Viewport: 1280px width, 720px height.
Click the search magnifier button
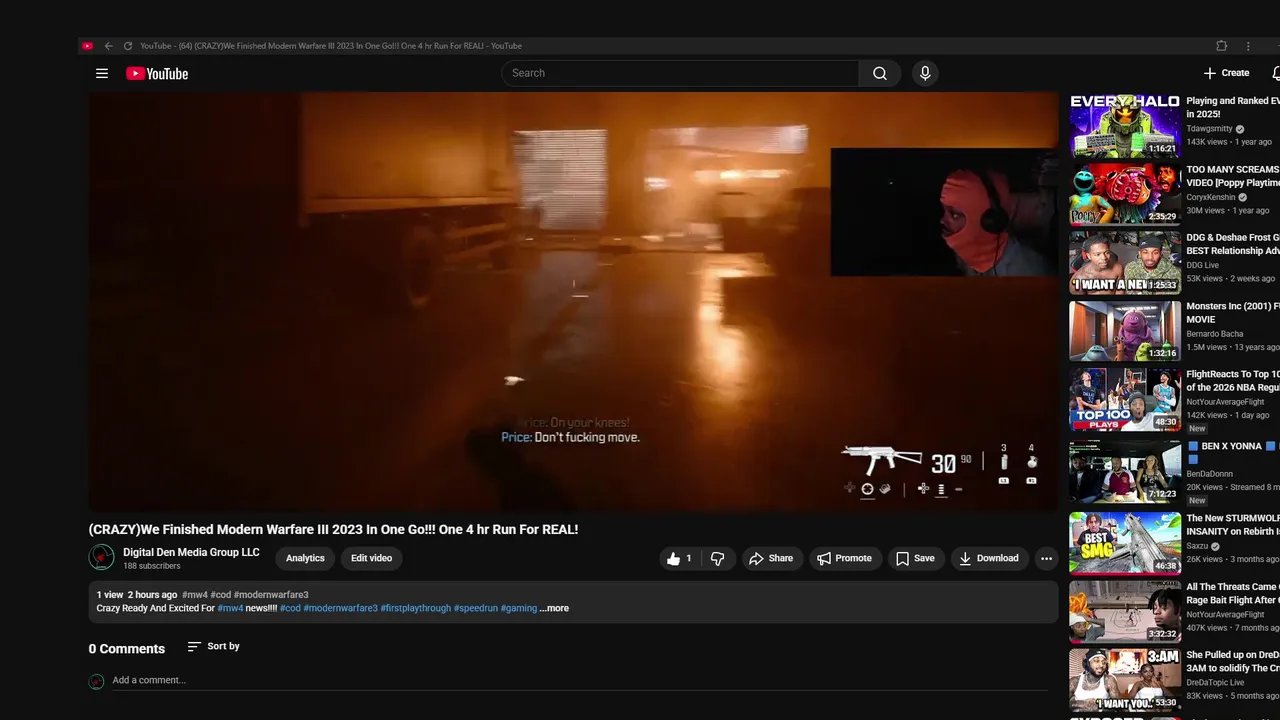click(880, 73)
